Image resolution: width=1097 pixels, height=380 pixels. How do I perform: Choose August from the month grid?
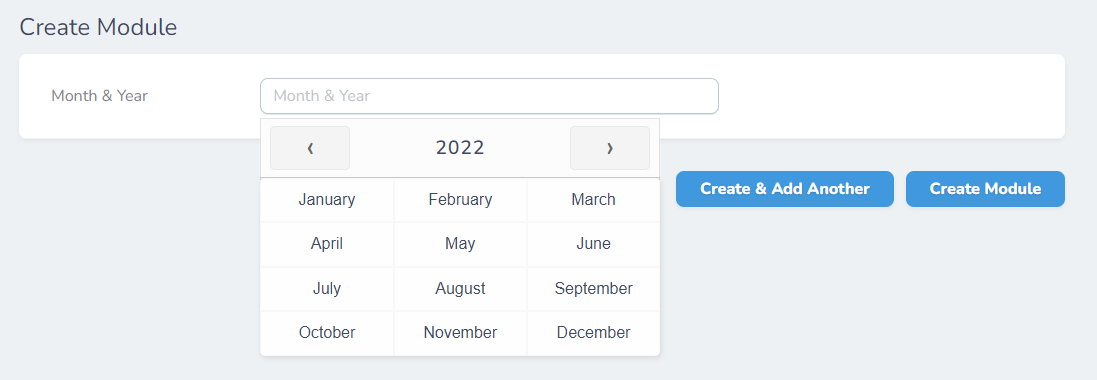460,288
